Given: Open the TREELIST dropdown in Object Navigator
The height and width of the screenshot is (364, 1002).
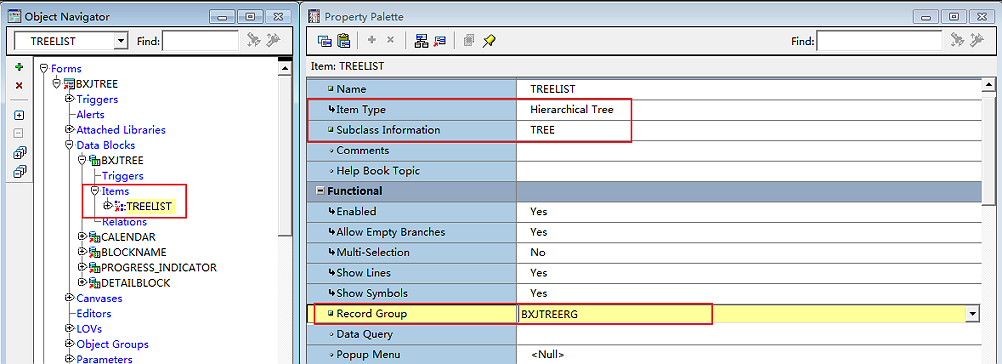Looking at the screenshot, I should 121,42.
